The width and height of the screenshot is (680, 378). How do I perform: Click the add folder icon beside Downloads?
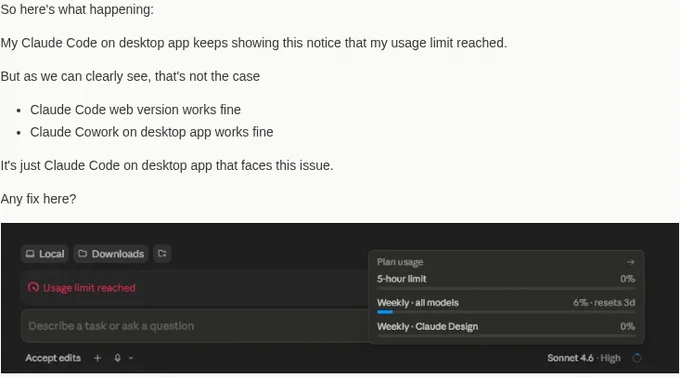click(x=162, y=254)
